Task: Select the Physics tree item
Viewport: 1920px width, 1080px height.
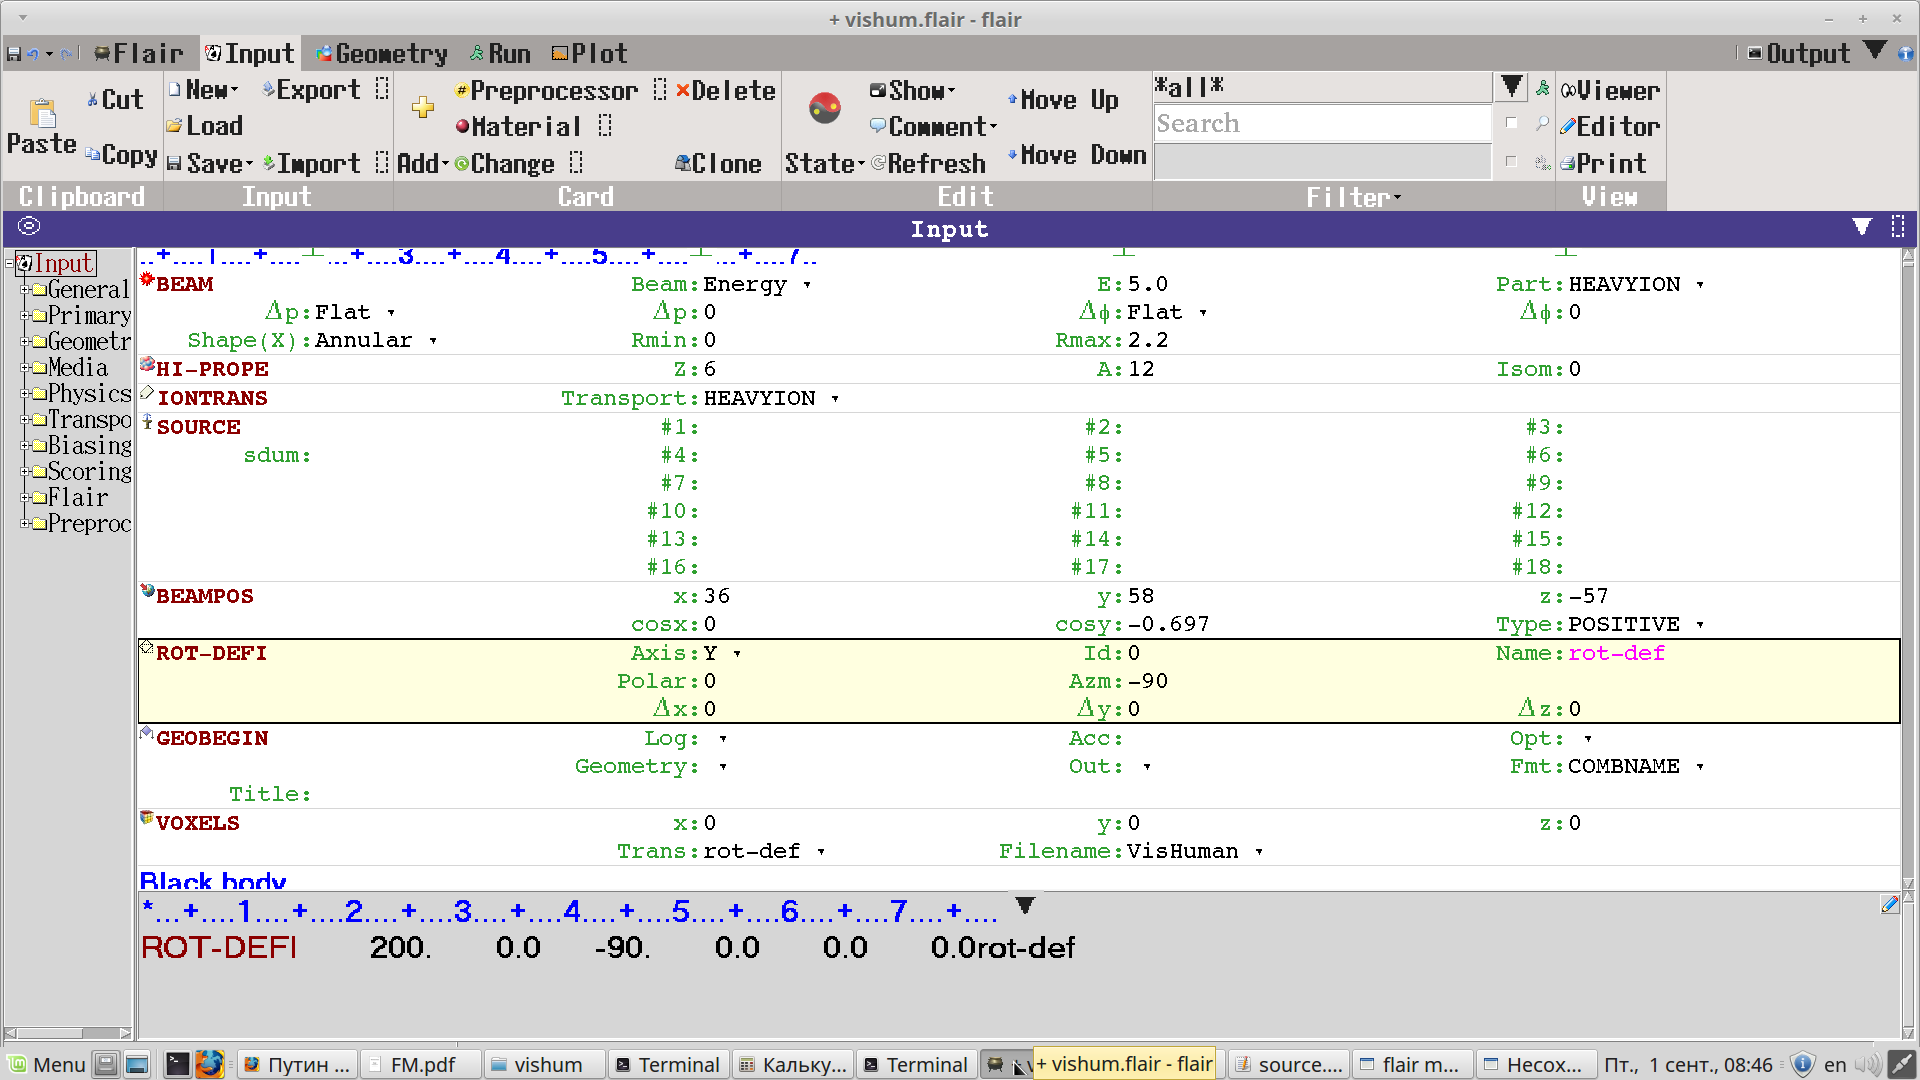Action: click(89, 394)
